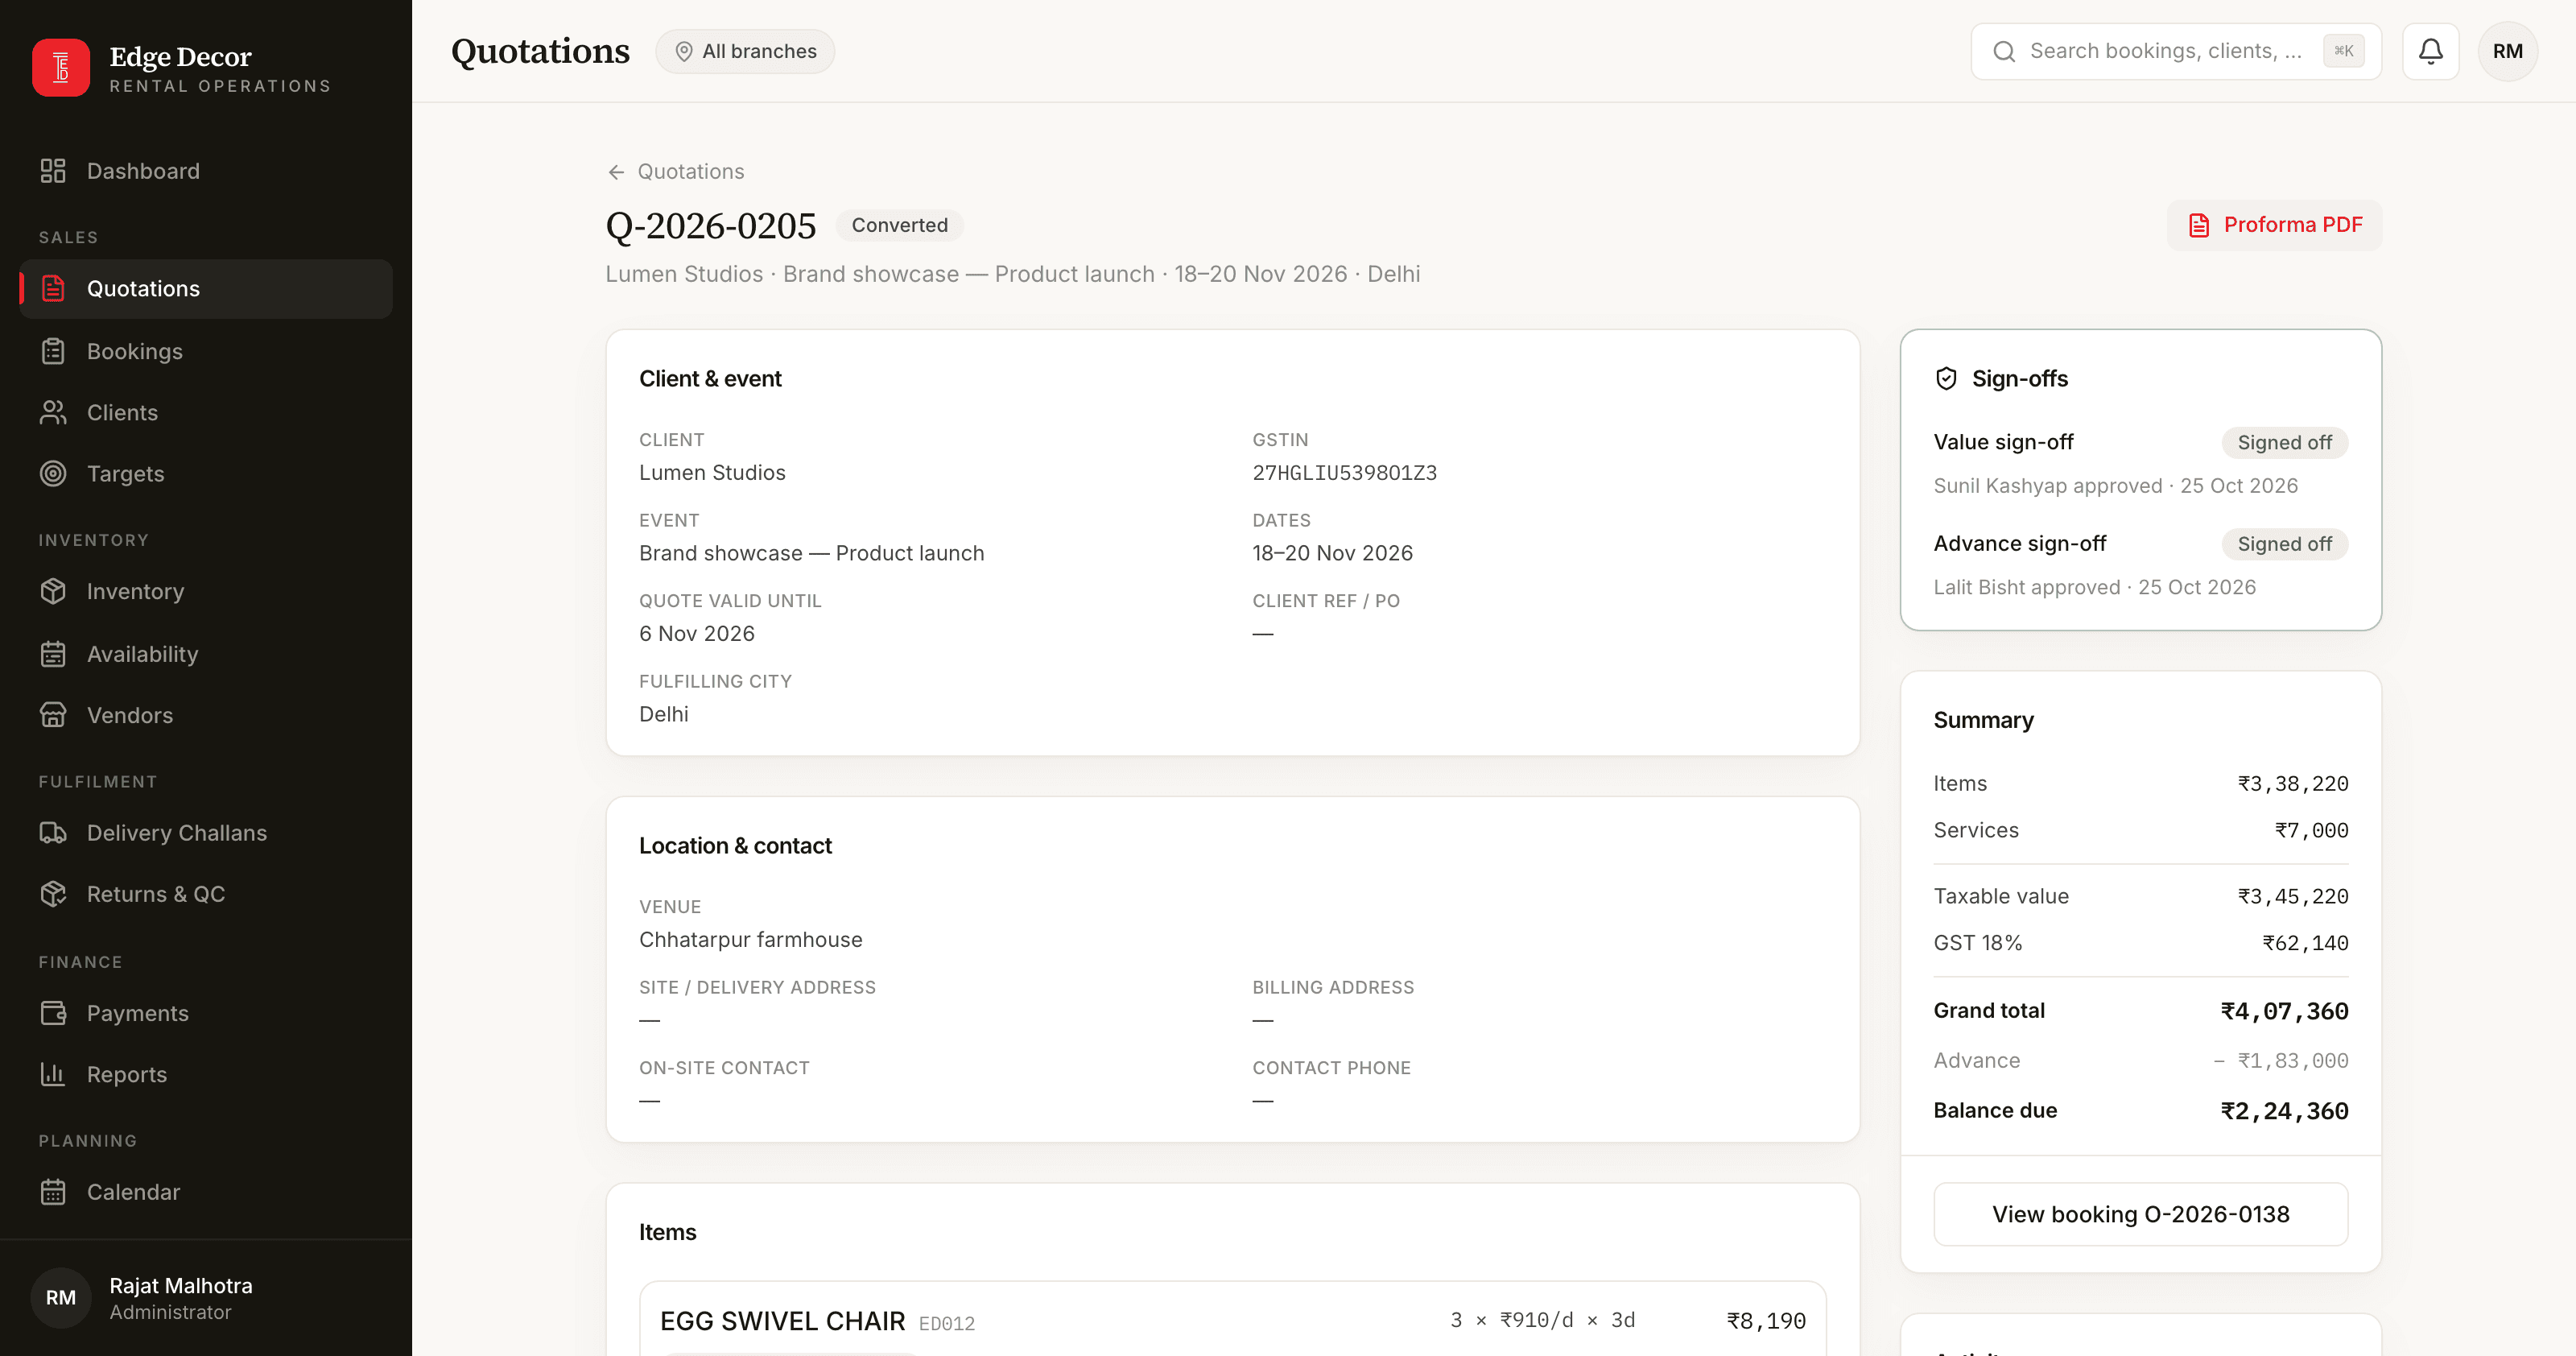Image resolution: width=2576 pixels, height=1356 pixels.
Task: Click the quote valid until 6 Nov 2026
Action: pyautogui.click(x=697, y=634)
